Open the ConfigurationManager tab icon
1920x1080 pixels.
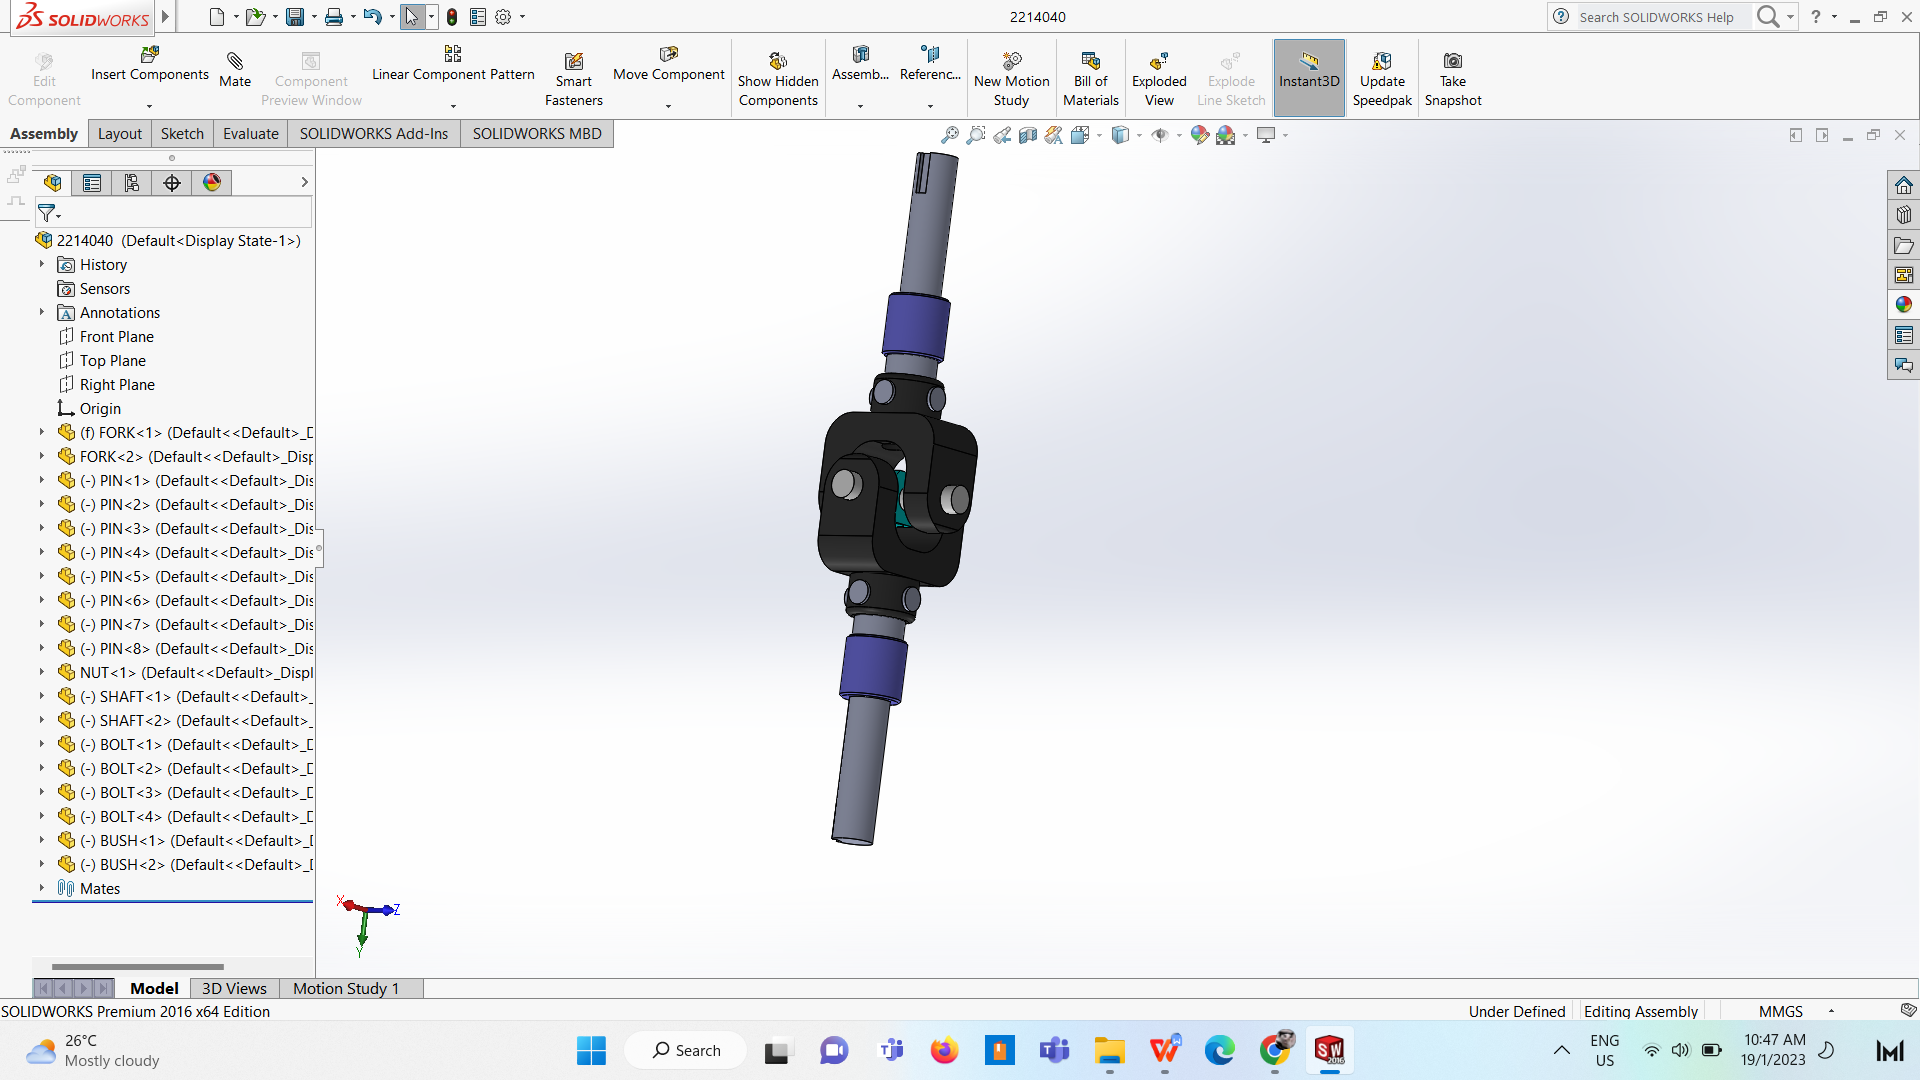(132, 182)
